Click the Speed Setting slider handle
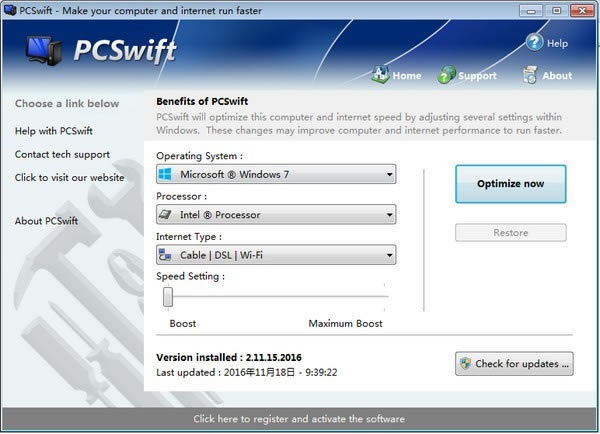Image resolution: width=600 pixels, height=434 pixels. [x=168, y=296]
